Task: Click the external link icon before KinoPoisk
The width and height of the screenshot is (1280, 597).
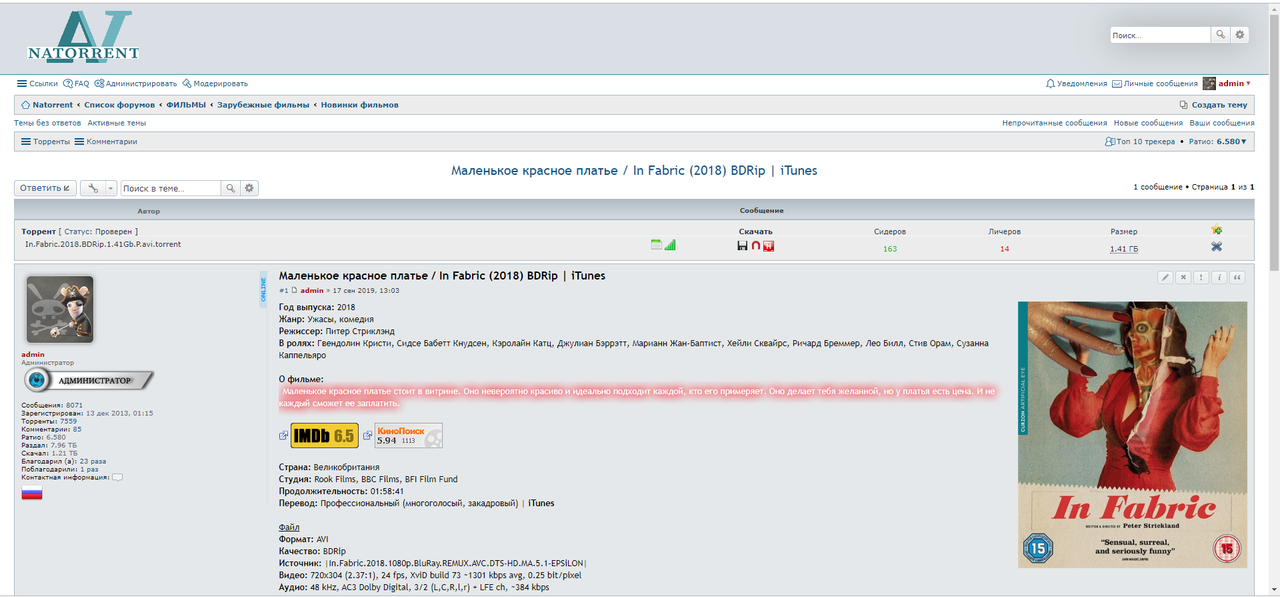Action: click(367, 435)
